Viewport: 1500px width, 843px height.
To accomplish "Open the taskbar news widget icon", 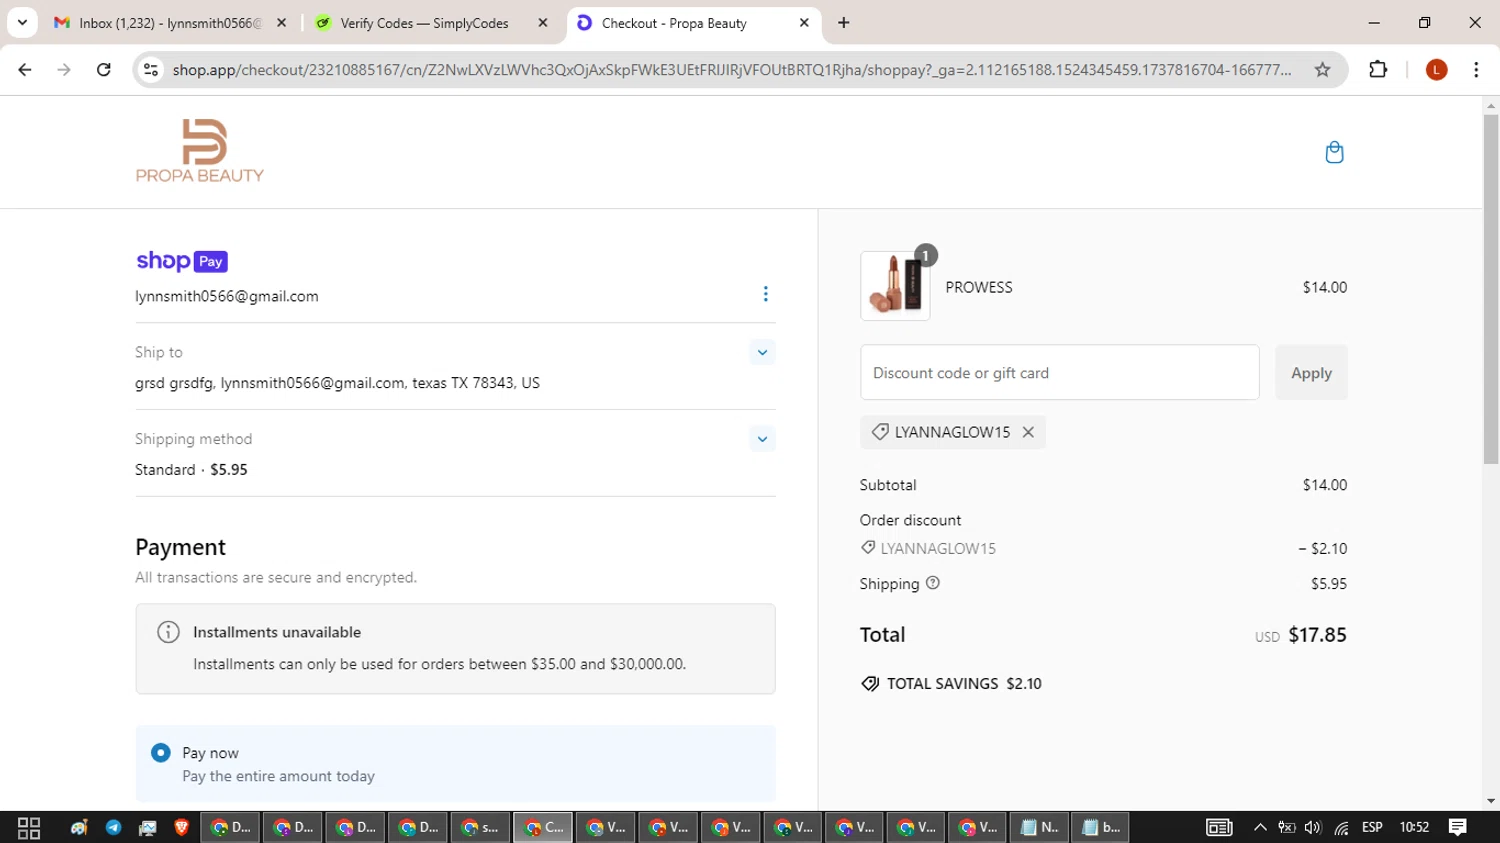I will (1218, 827).
